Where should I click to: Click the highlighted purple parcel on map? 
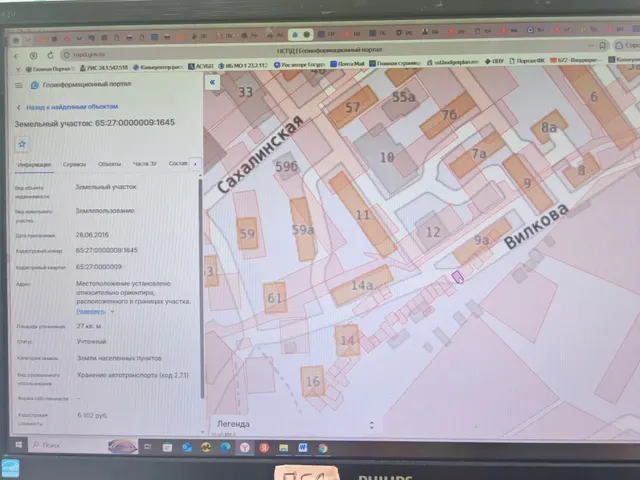coord(457,277)
